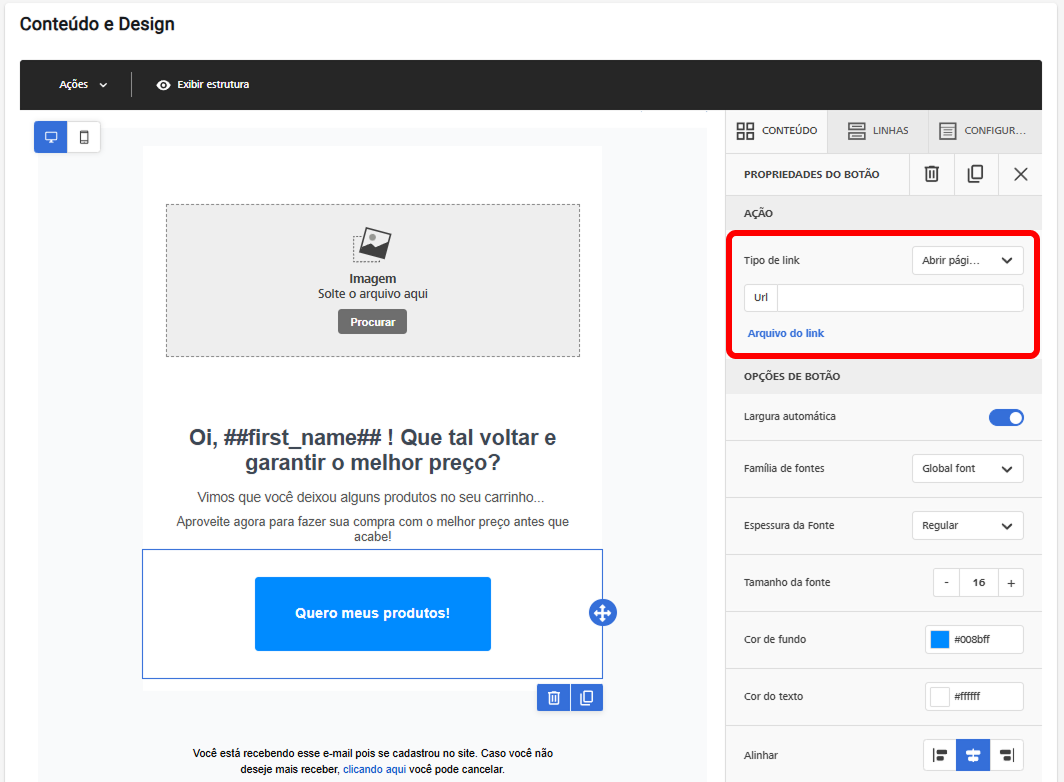Image resolution: width=1064 pixels, height=782 pixels.
Task: Disable Largura automática switch
Action: [1006, 417]
